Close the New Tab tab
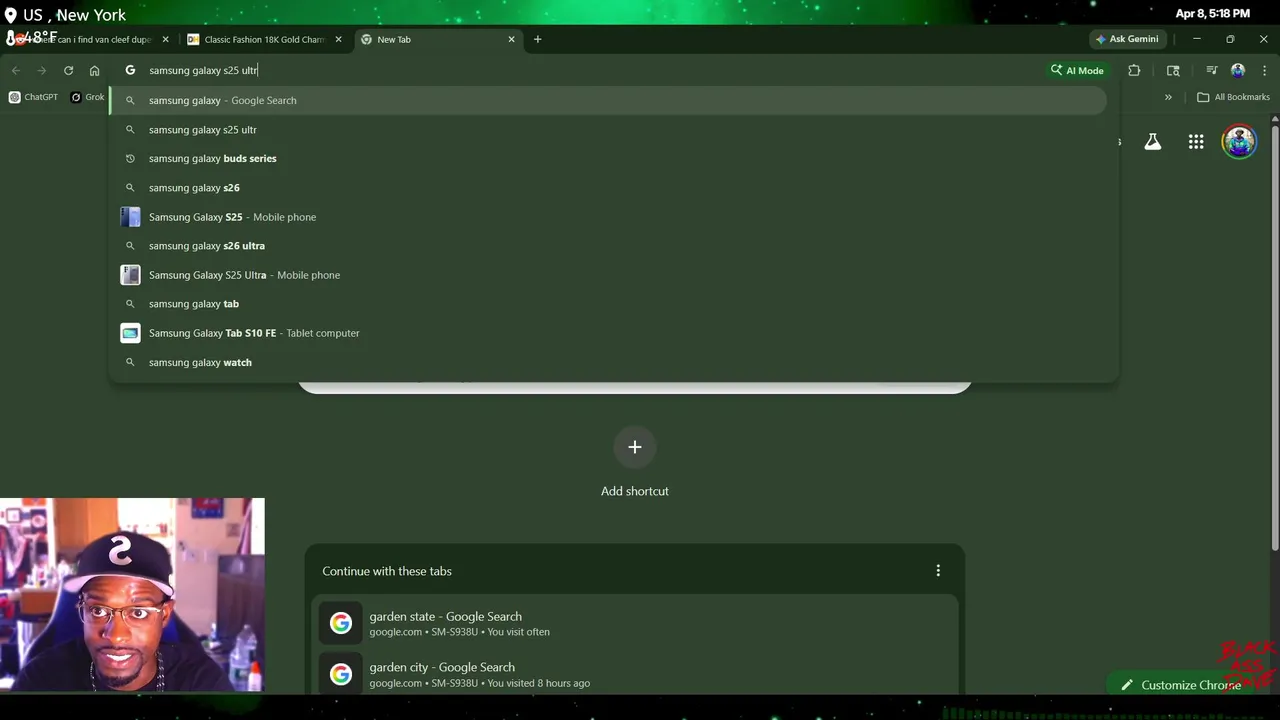This screenshot has height=720, width=1280. click(511, 39)
